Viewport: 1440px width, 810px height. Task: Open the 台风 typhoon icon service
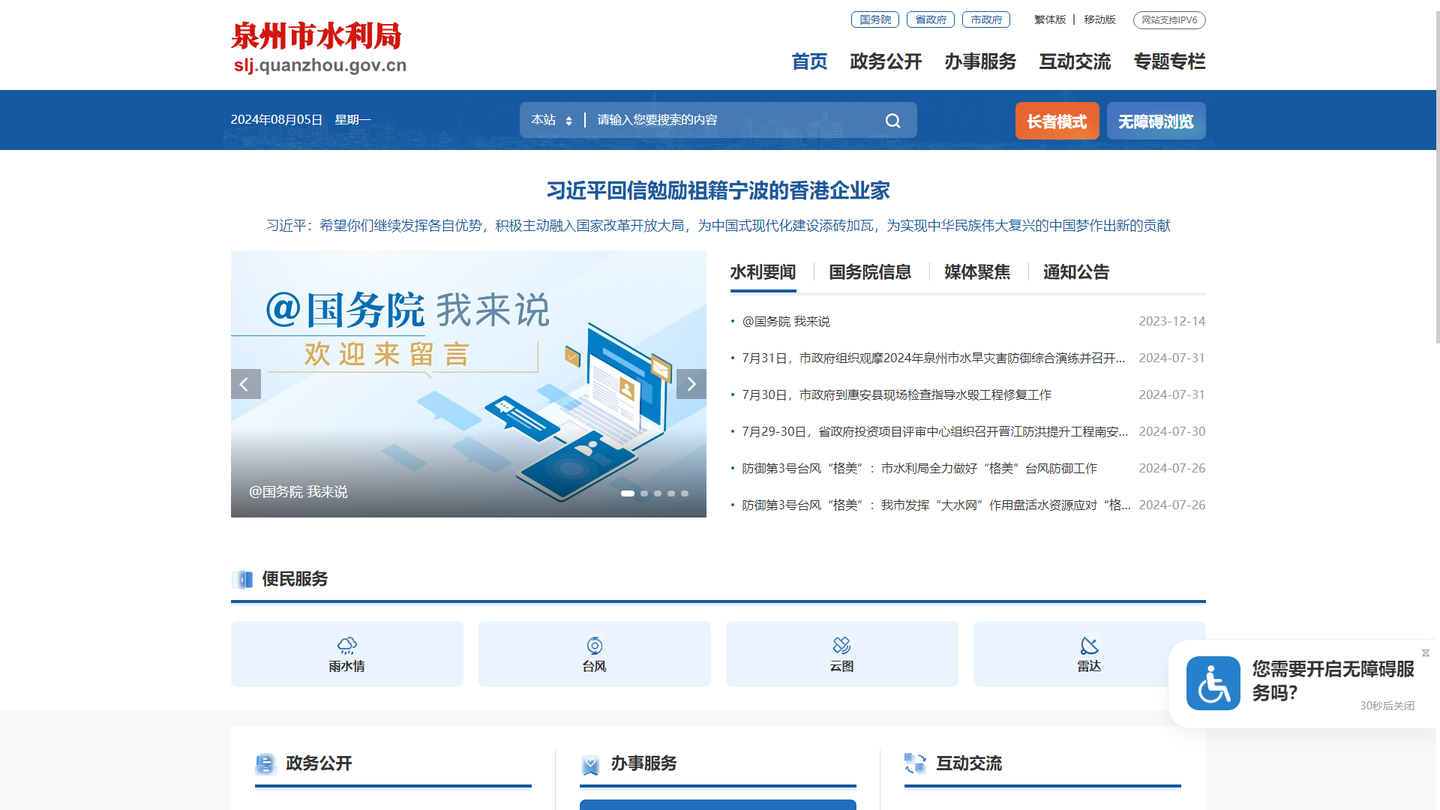point(594,654)
